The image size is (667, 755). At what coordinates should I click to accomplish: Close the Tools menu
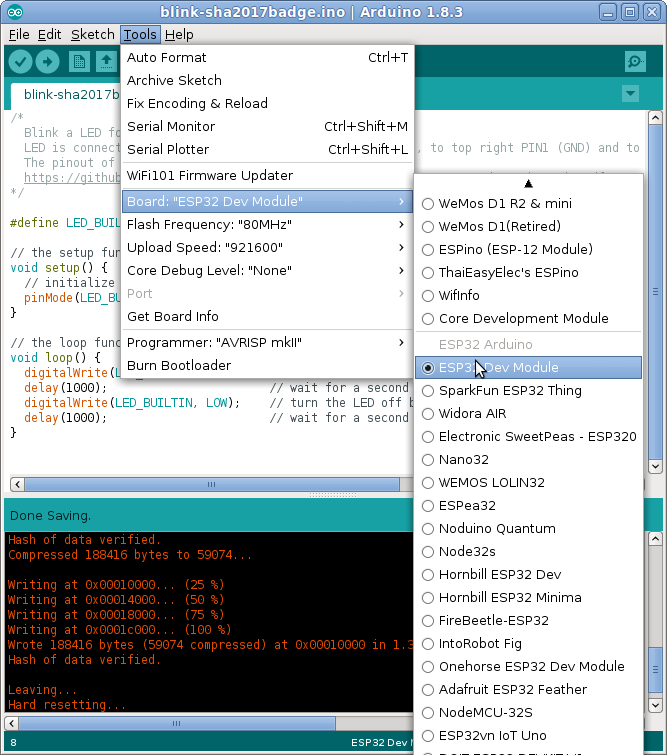point(140,35)
